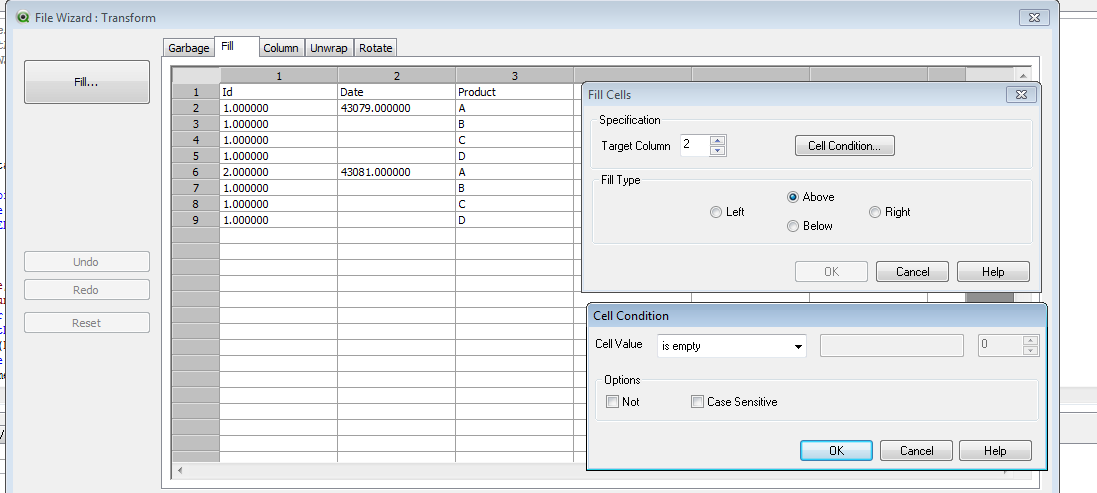
Task: Increase Target Column with up arrow
Action: (x=718, y=140)
